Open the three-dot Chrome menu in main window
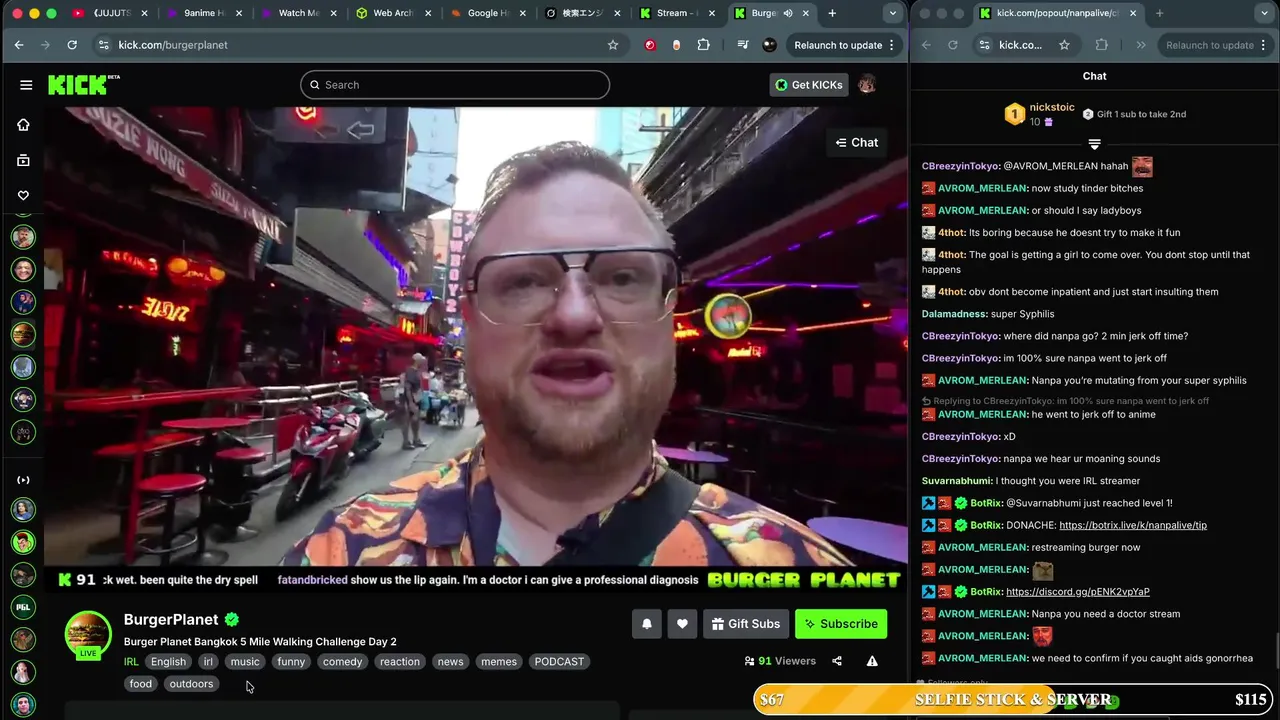The height and width of the screenshot is (720, 1280). 892,45
